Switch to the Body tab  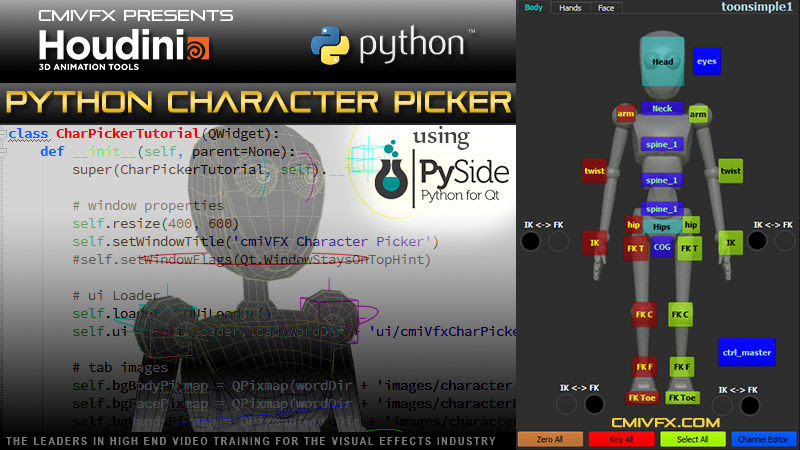tap(533, 7)
